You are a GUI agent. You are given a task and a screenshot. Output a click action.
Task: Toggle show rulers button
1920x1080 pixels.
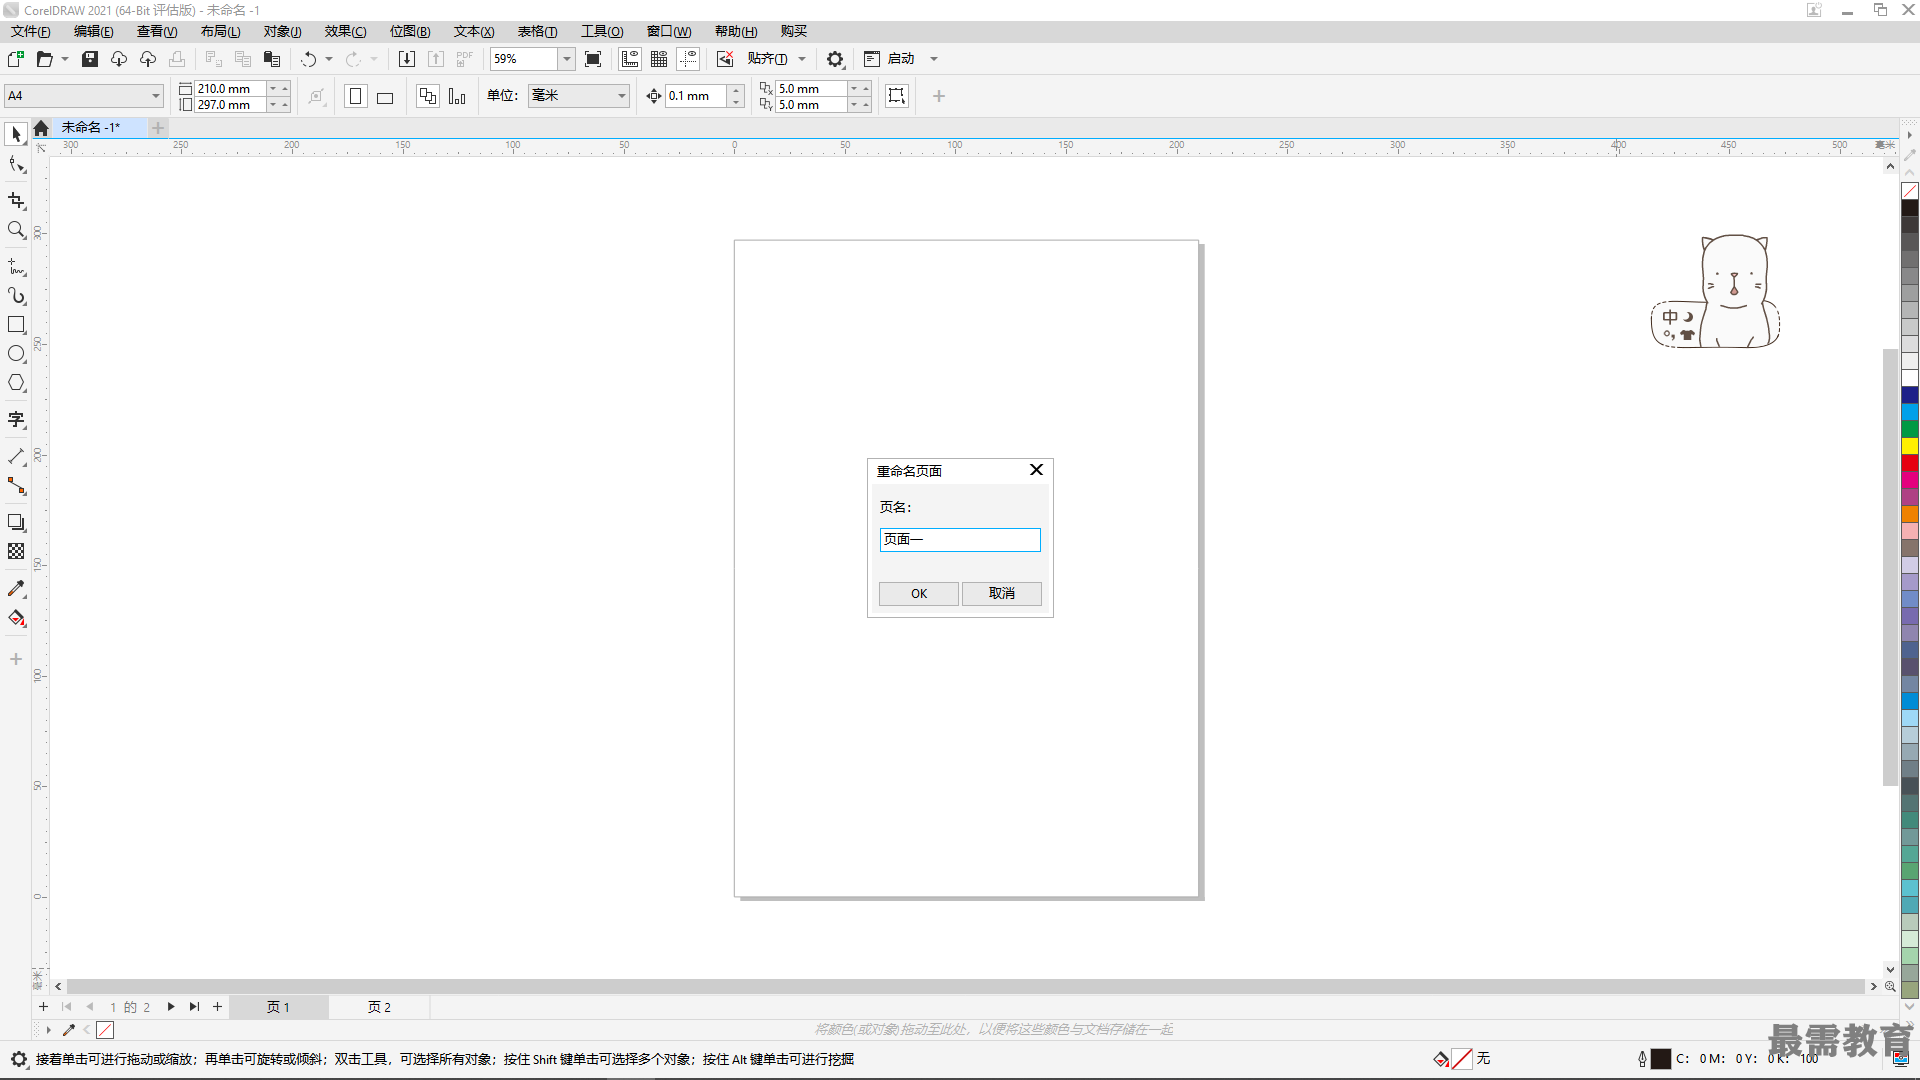pos(630,59)
